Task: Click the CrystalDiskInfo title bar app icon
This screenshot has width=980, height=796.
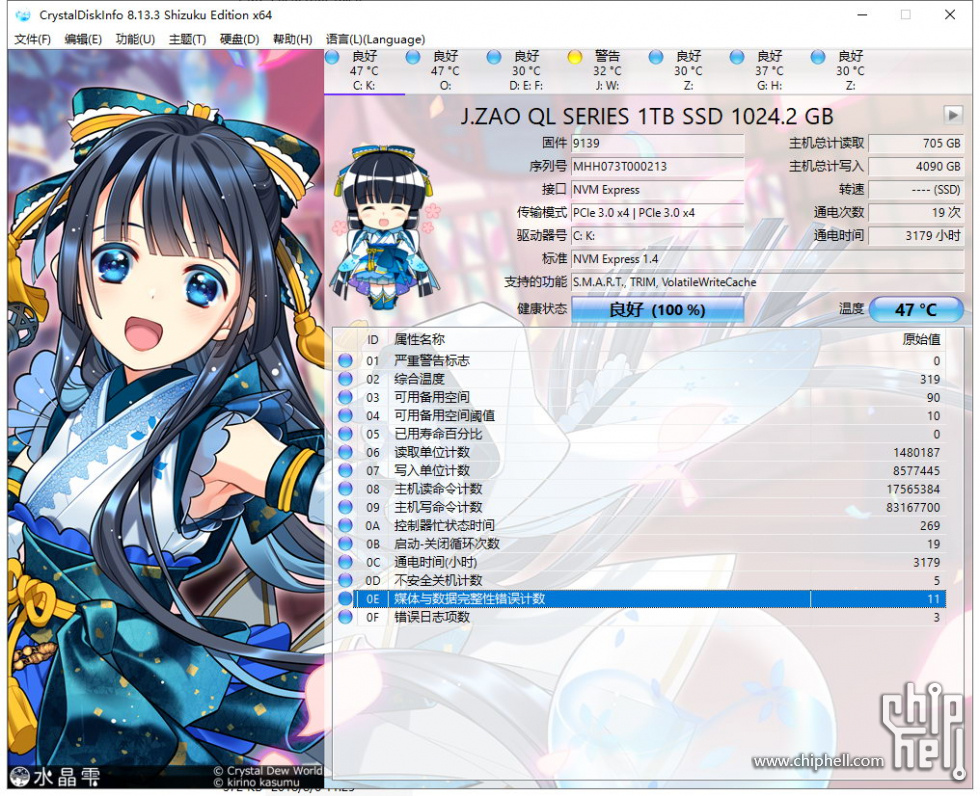Action: tap(23, 15)
